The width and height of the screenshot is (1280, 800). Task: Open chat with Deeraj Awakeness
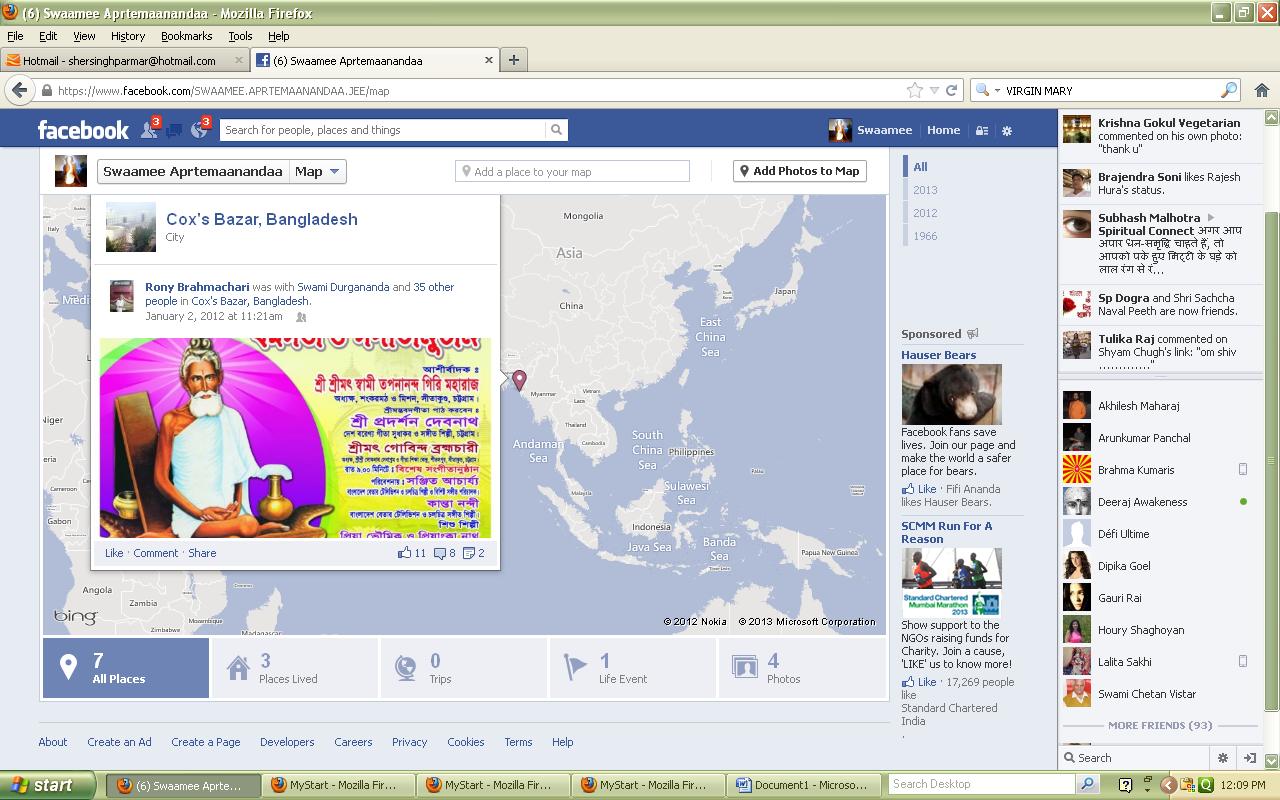tap(1156, 502)
